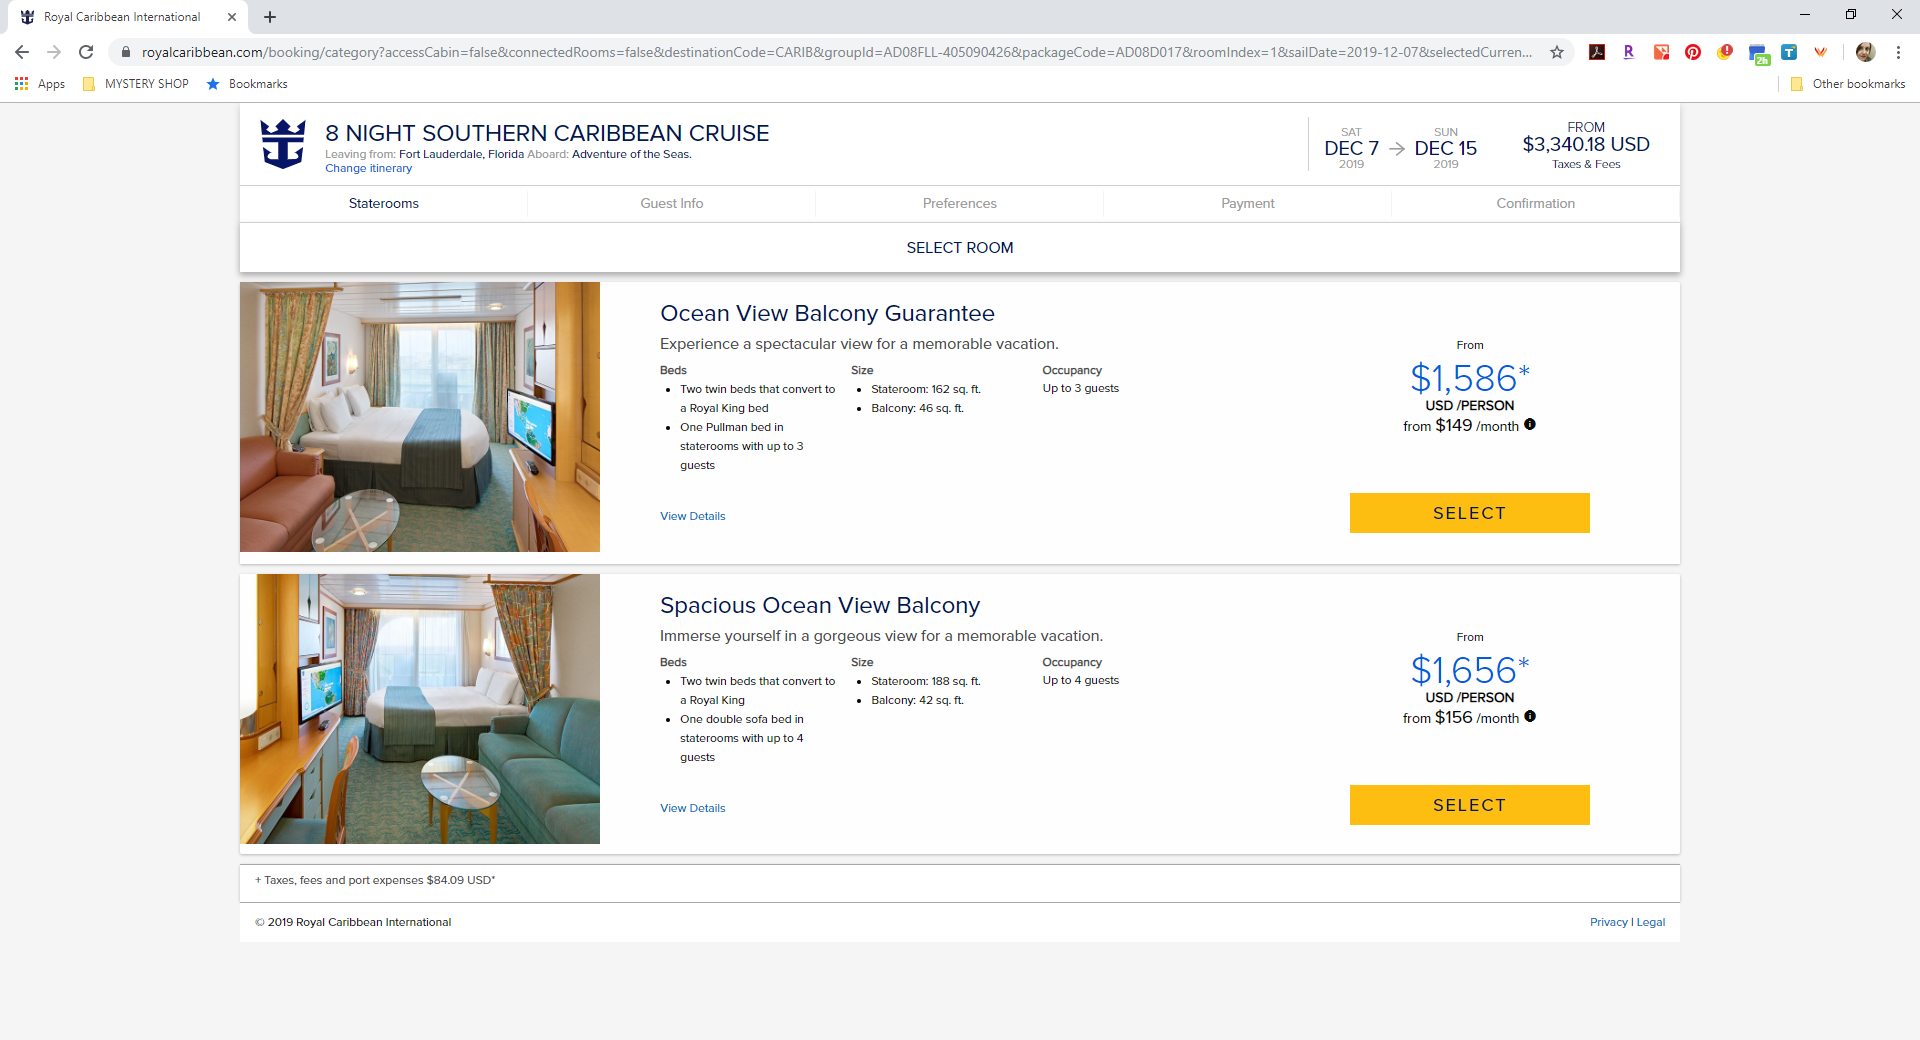Go to the Payment step tab
The width and height of the screenshot is (1920, 1040).
pyautogui.click(x=1248, y=203)
